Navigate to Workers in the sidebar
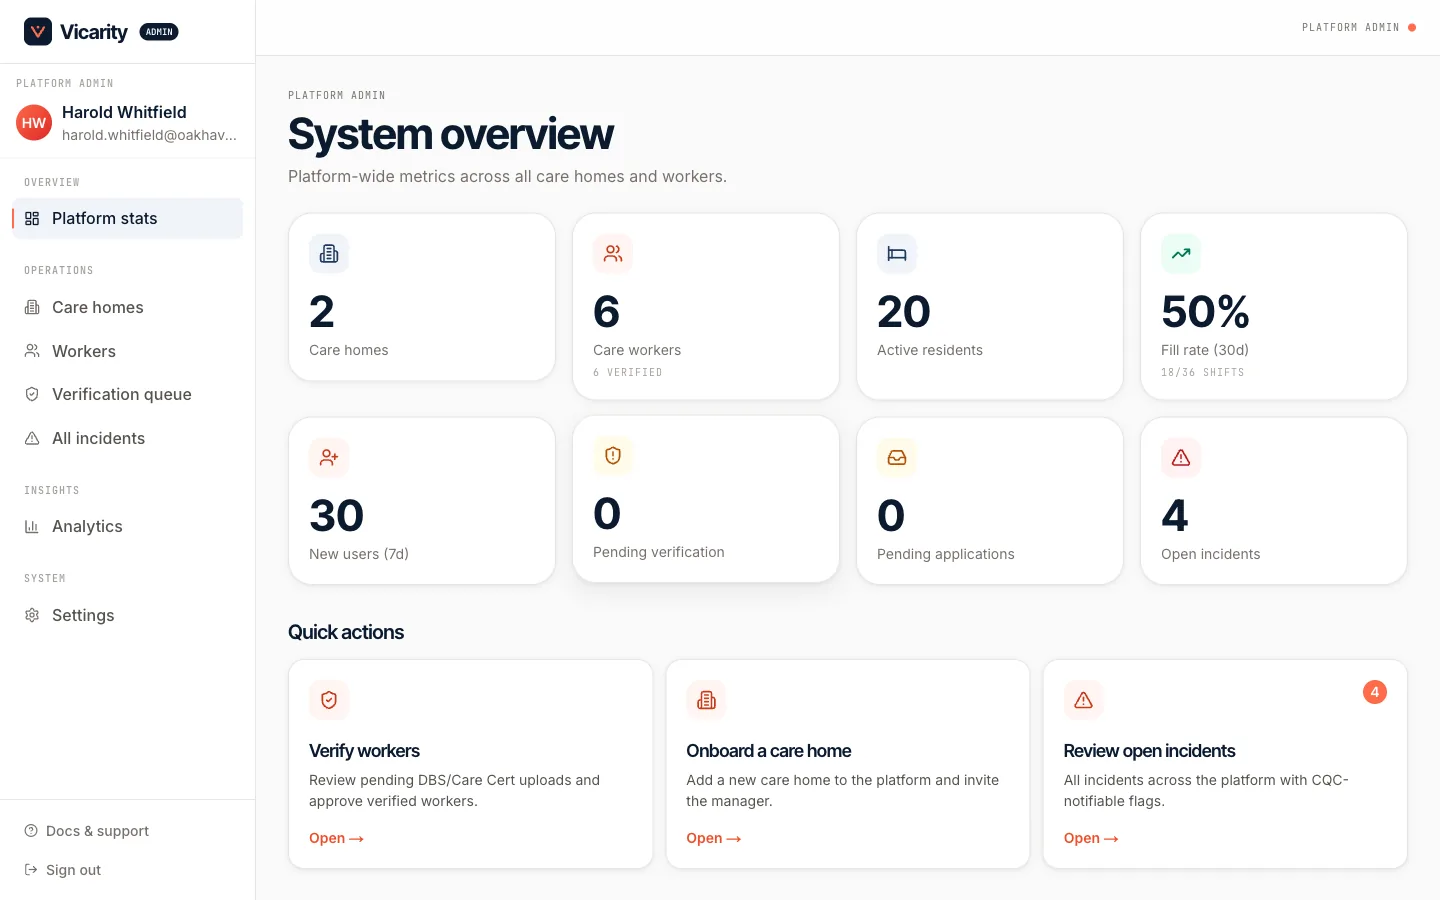The height and width of the screenshot is (900, 1440). coord(127,351)
